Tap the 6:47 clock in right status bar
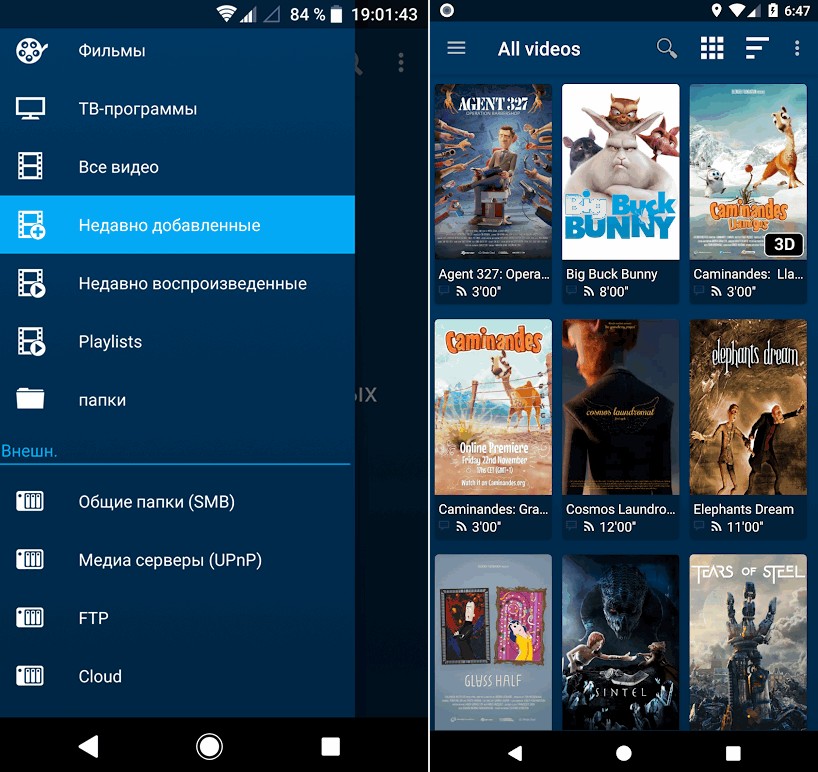Screen dimensions: 818x772 (797, 10)
